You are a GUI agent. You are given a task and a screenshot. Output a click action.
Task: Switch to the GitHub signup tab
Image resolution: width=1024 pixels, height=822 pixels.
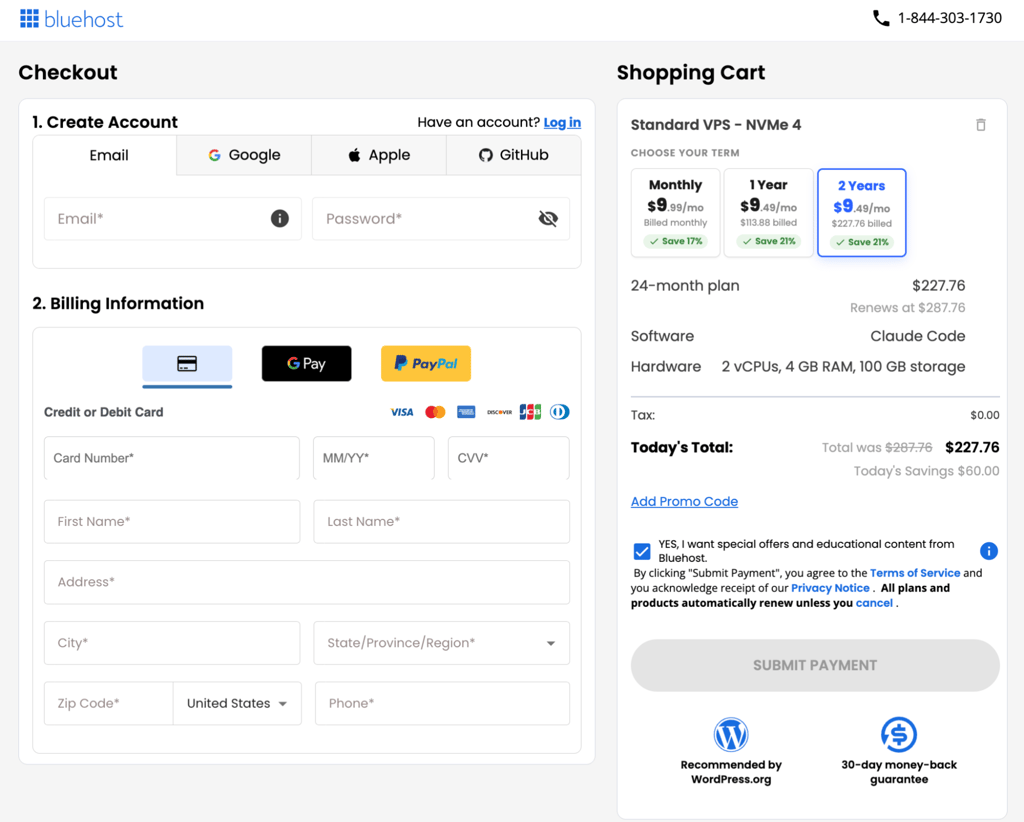(x=513, y=155)
